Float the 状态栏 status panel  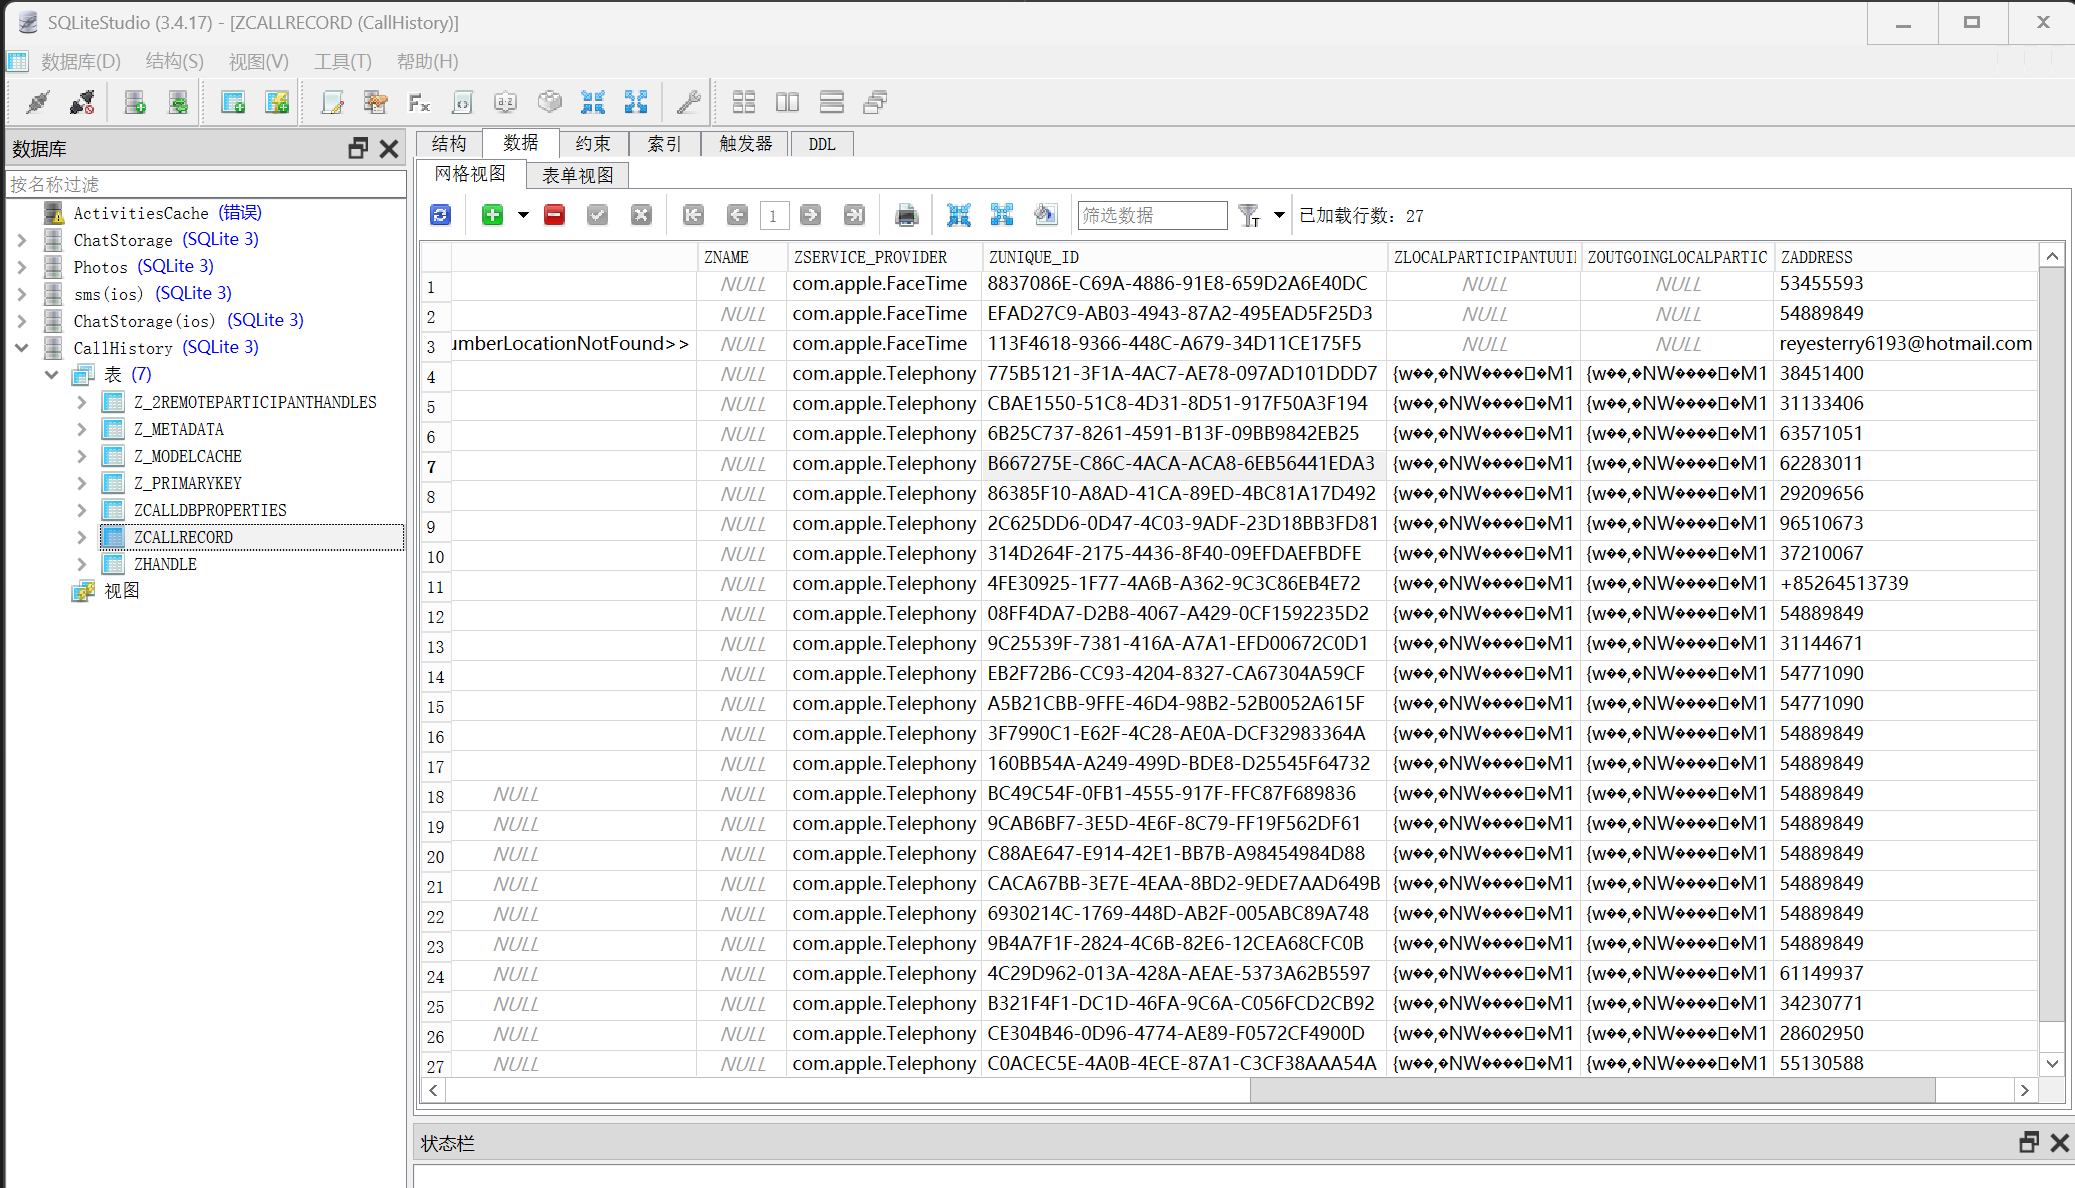pos(2029,1142)
